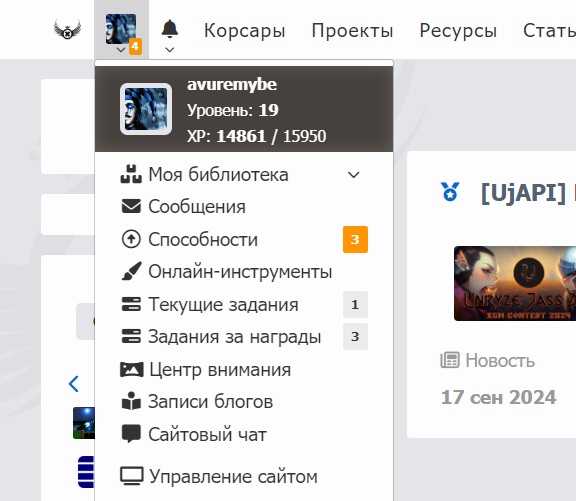Screen dimensions: 576x501
Task: Click the Сайтовый чат speech bubble icon
Action: [131, 434]
